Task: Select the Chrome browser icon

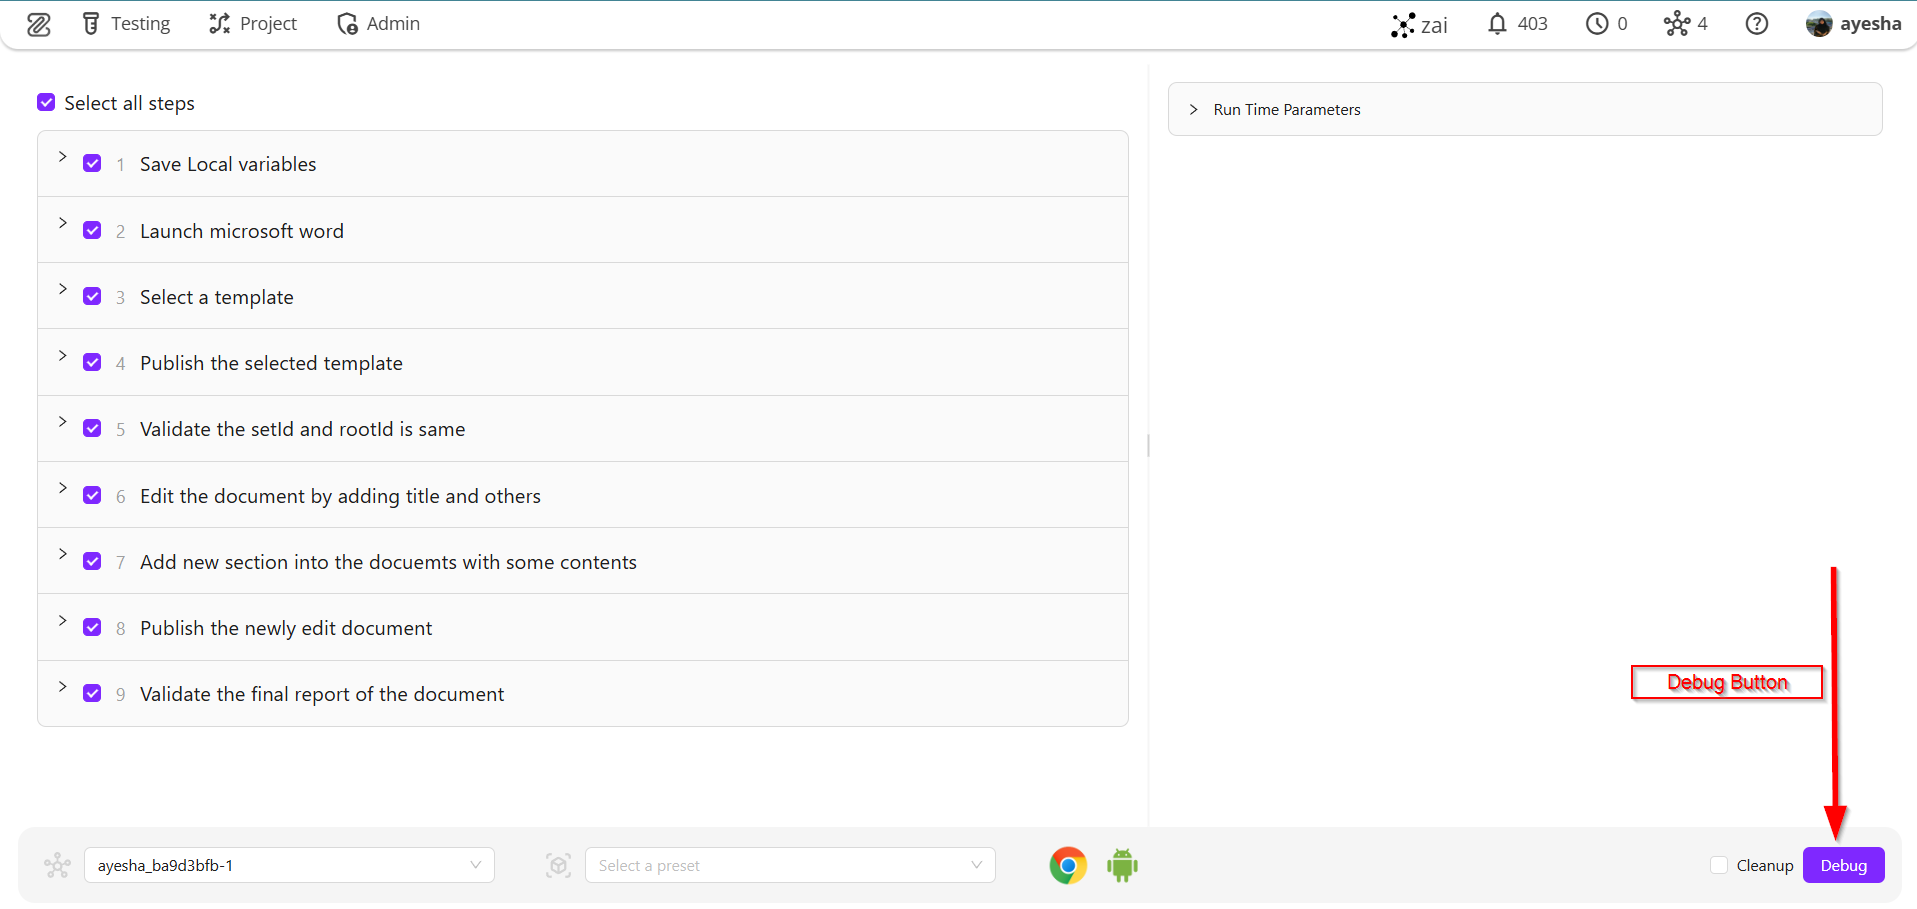Action: [1068, 865]
